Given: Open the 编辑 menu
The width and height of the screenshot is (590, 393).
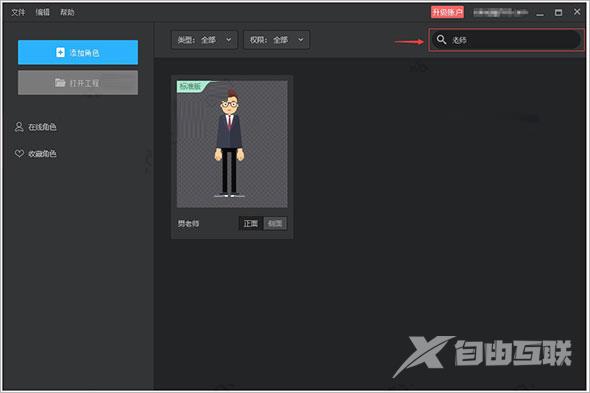Looking at the screenshot, I should [x=43, y=12].
